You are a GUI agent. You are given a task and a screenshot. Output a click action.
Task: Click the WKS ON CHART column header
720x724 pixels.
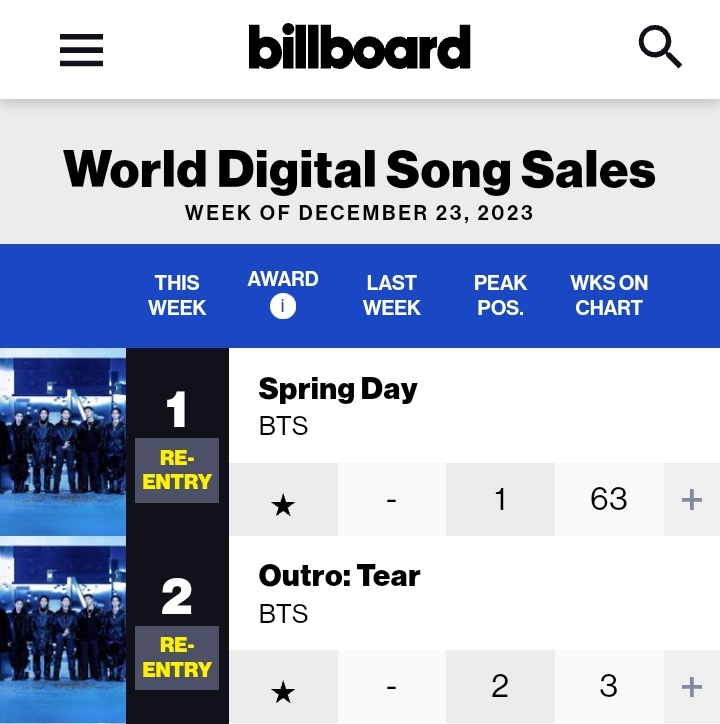point(609,295)
